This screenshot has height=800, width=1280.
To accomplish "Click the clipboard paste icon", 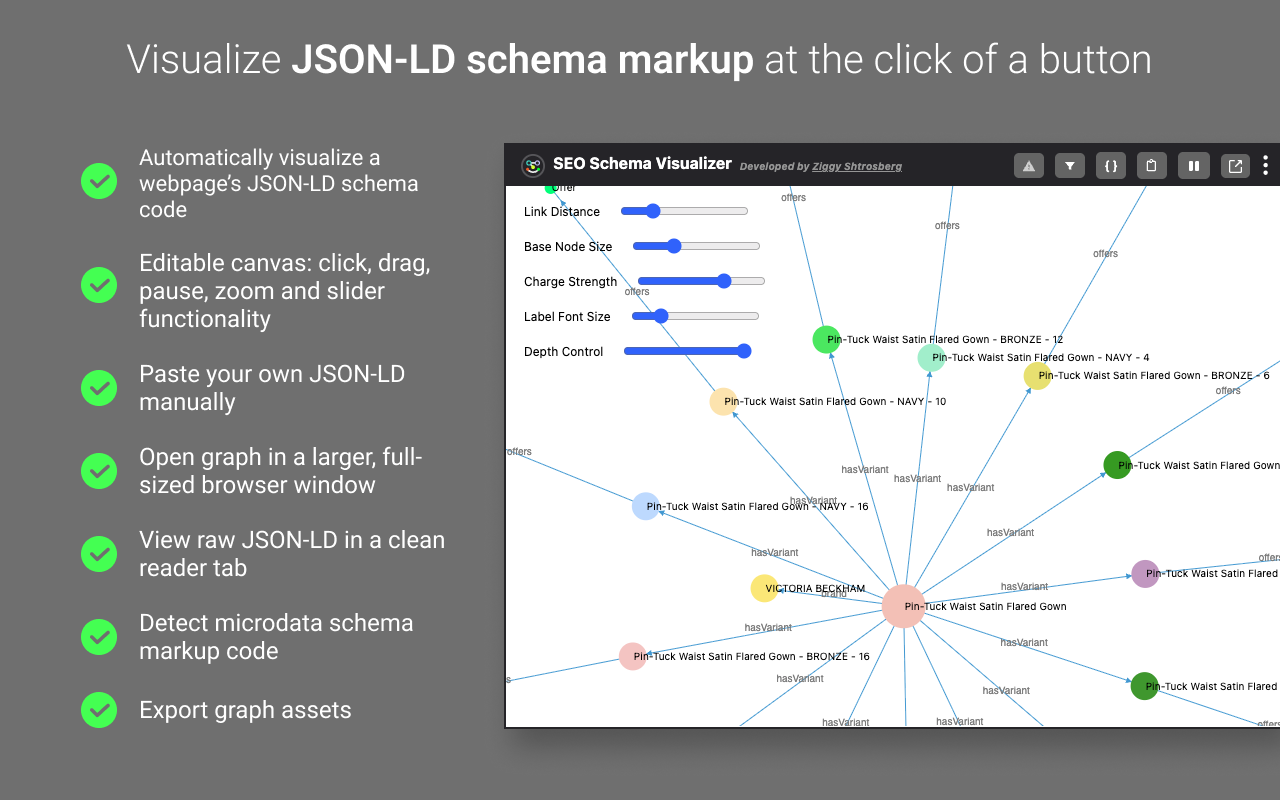I will click(1152, 166).
